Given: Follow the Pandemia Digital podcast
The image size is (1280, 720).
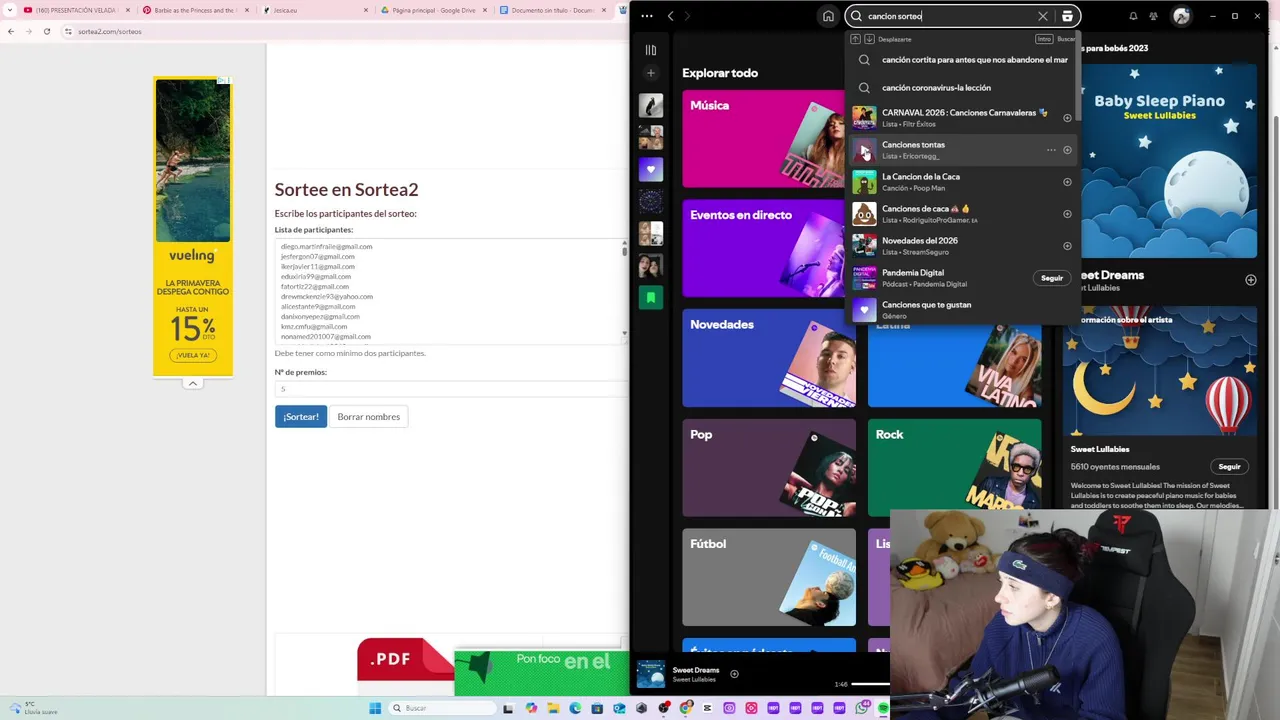Looking at the screenshot, I should pyautogui.click(x=1052, y=278).
